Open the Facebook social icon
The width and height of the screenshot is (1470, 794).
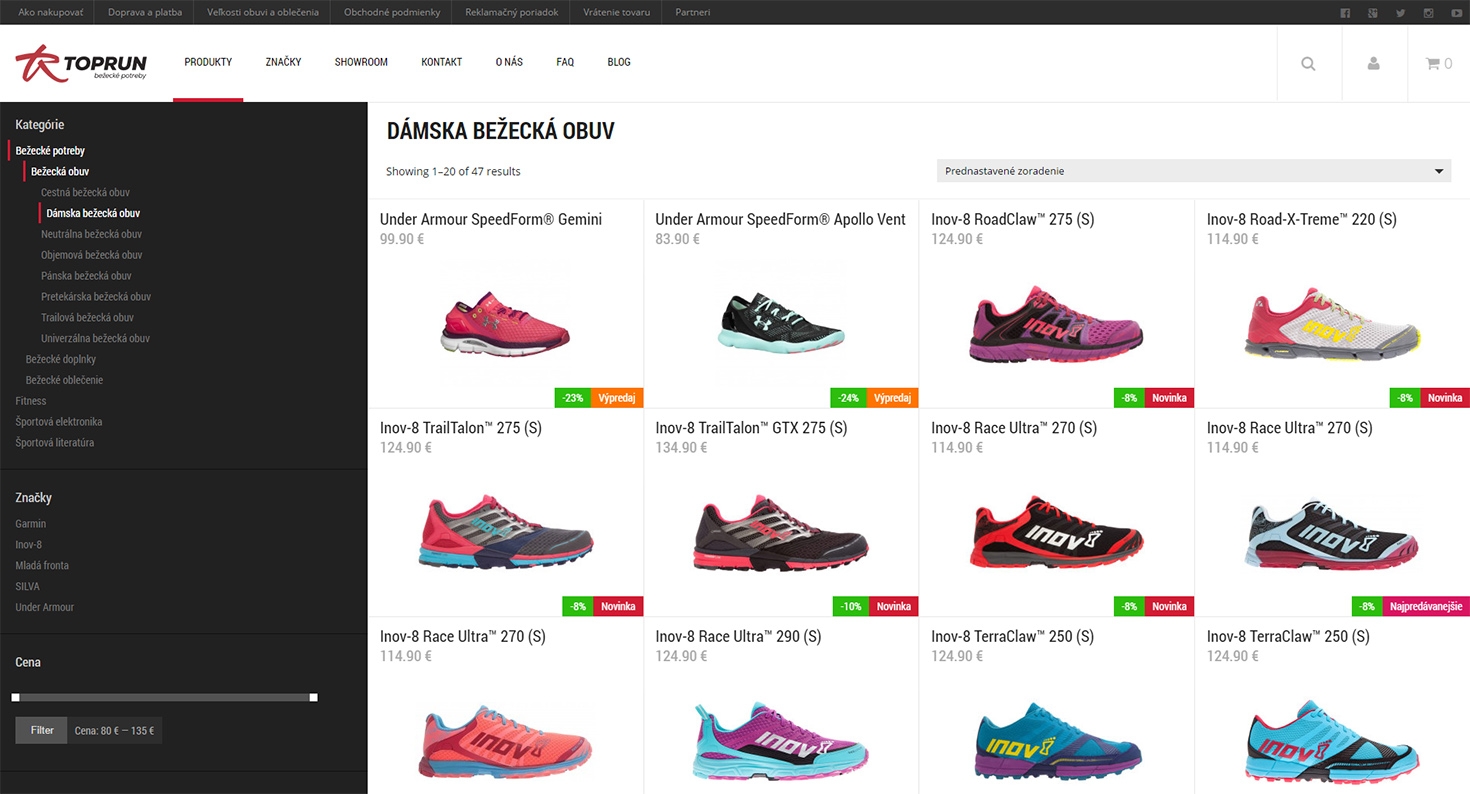[x=1345, y=13]
